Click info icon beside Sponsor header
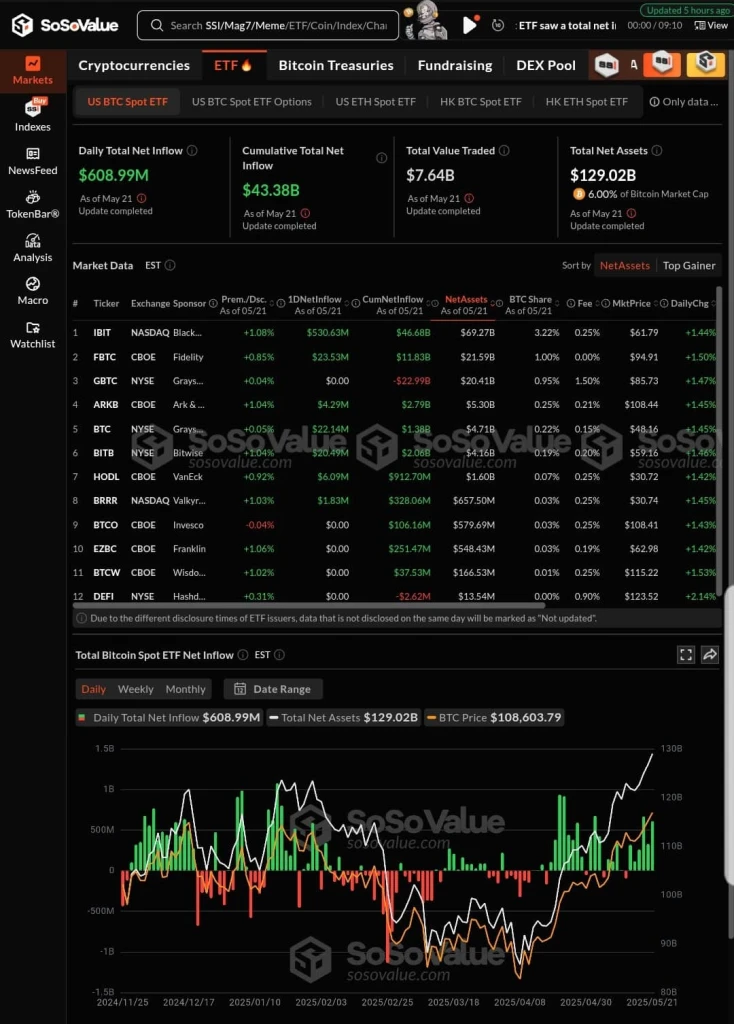The width and height of the screenshot is (734, 1024). tap(213, 304)
